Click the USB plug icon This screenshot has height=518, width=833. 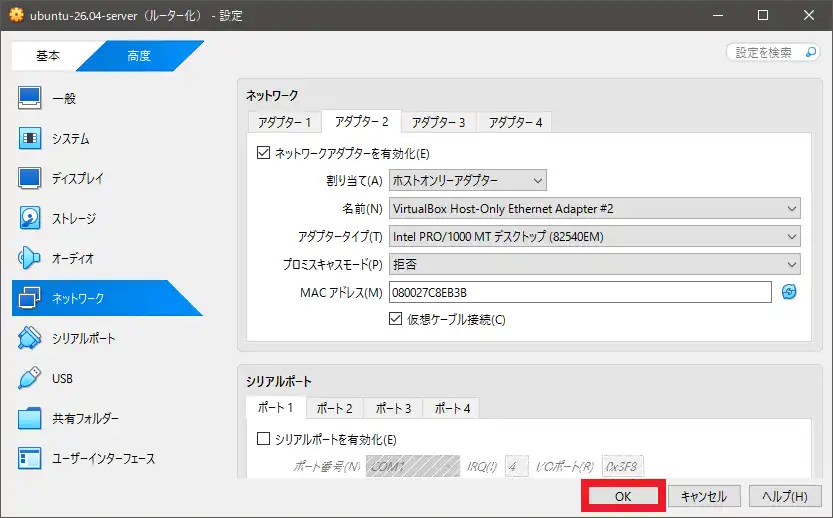(29, 378)
